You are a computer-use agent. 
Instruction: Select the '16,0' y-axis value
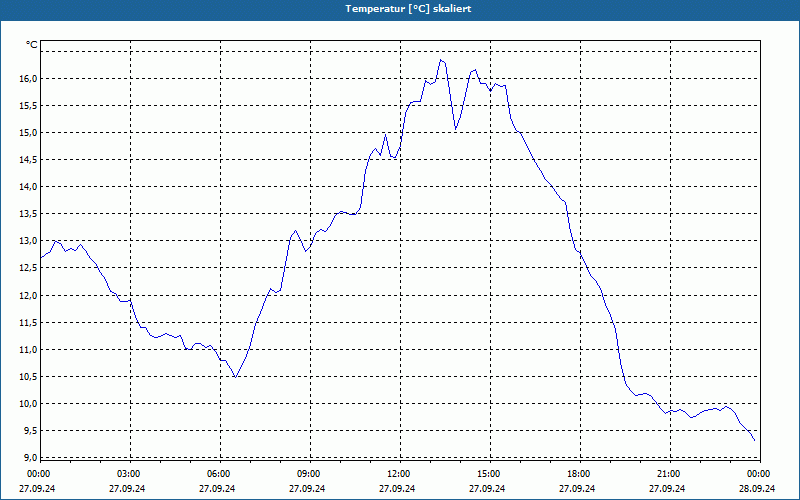[x=29, y=79]
